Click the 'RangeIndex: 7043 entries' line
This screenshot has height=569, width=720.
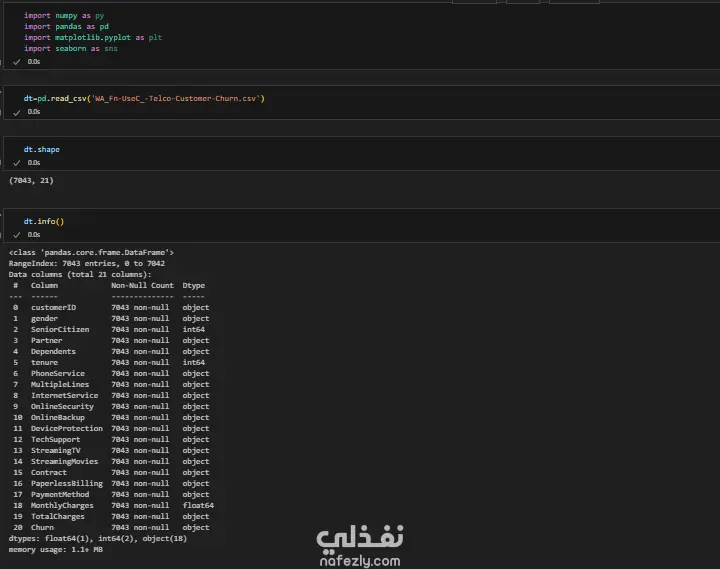pyautogui.click(x=87, y=264)
